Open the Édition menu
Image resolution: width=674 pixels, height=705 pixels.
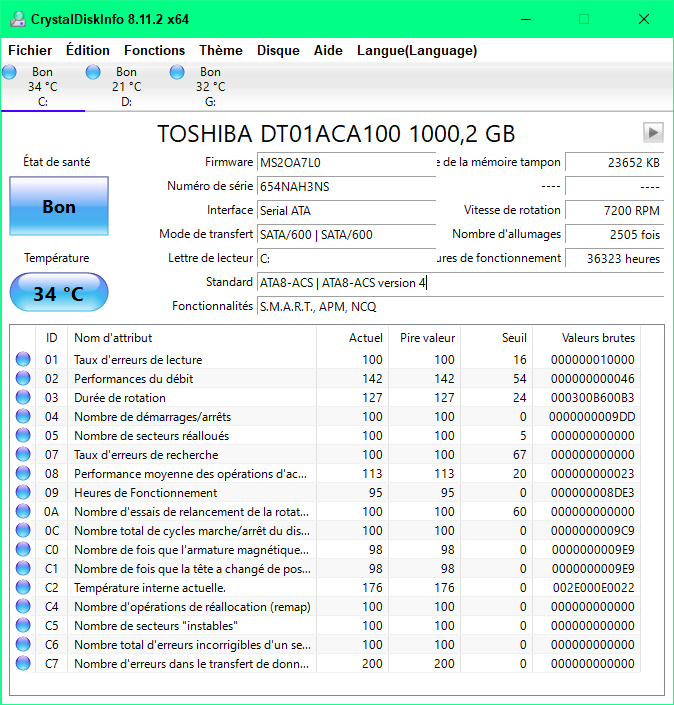(x=88, y=50)
